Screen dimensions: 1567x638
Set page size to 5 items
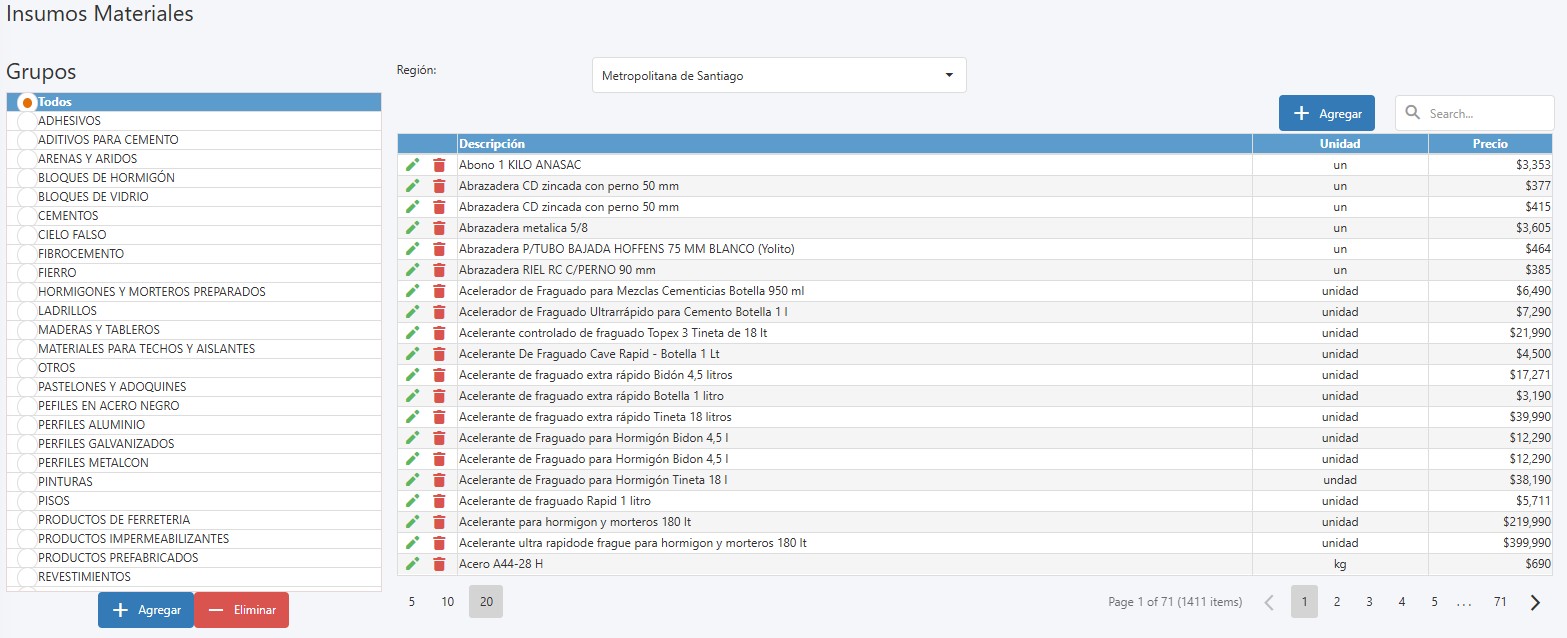pyautogui.click(x=412, y=602)
